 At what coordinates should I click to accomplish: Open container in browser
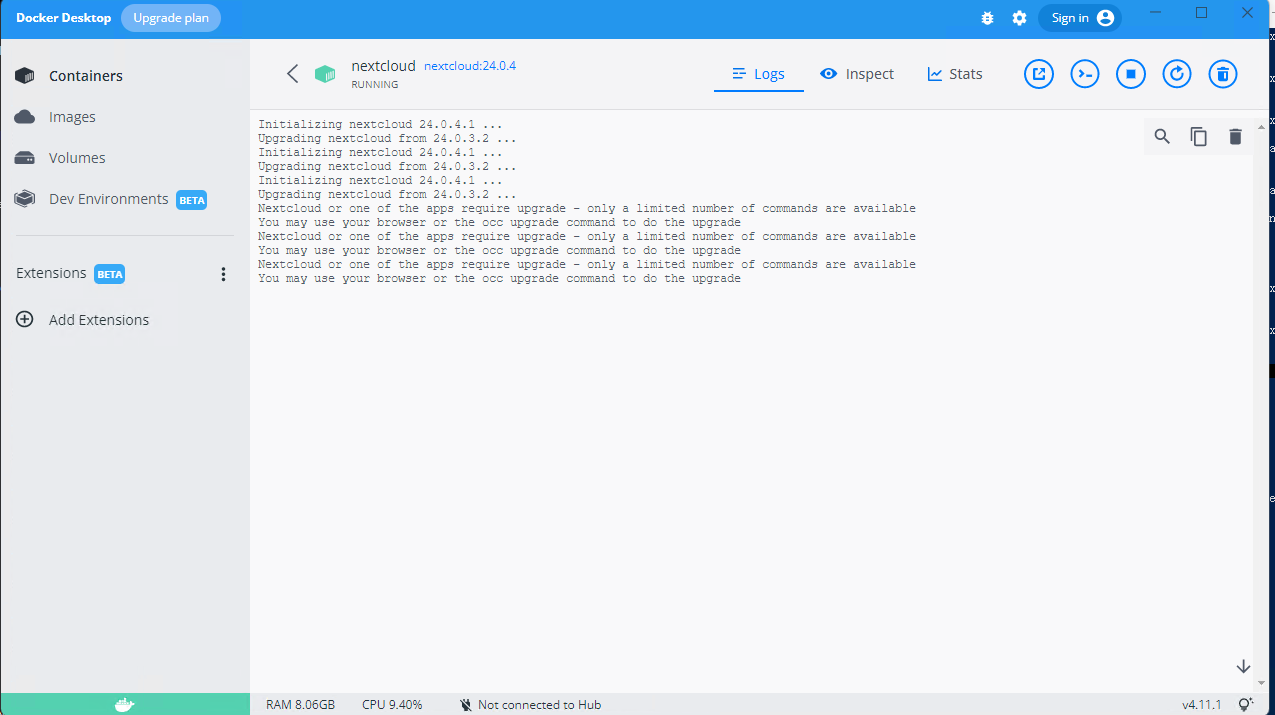click(x=1038, y=73)
